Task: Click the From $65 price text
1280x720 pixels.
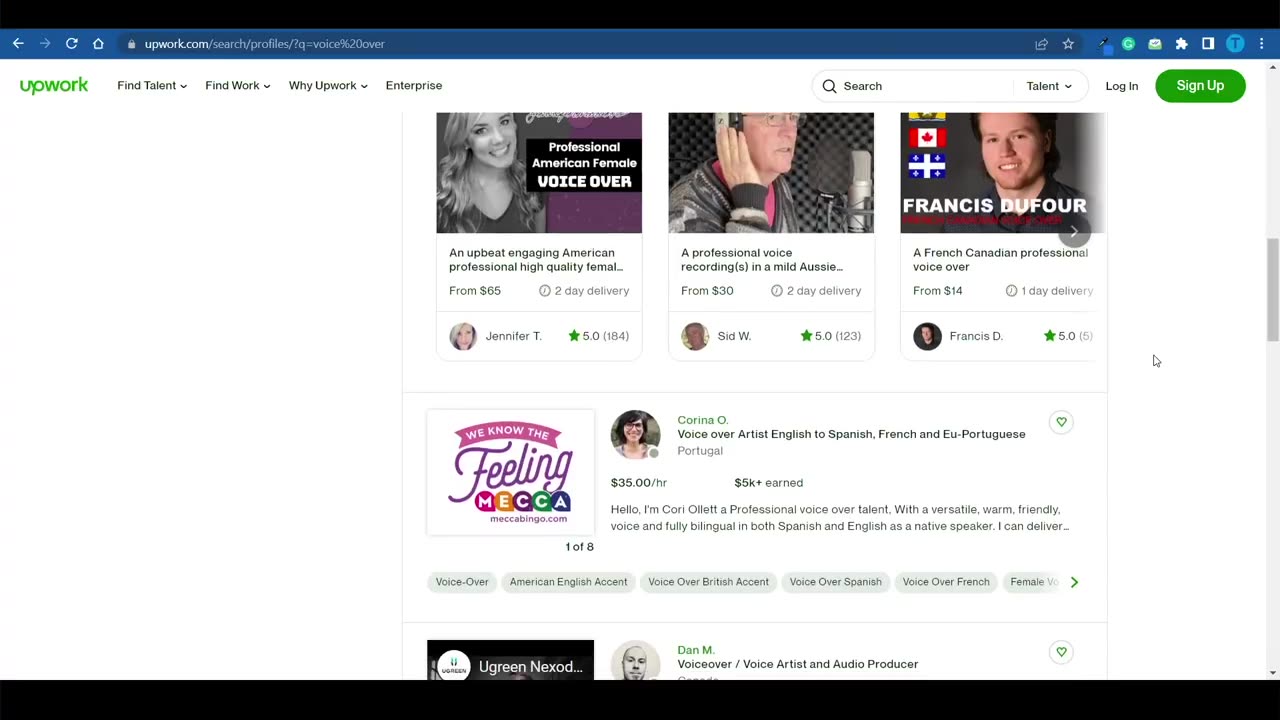Action: point(475,291)
